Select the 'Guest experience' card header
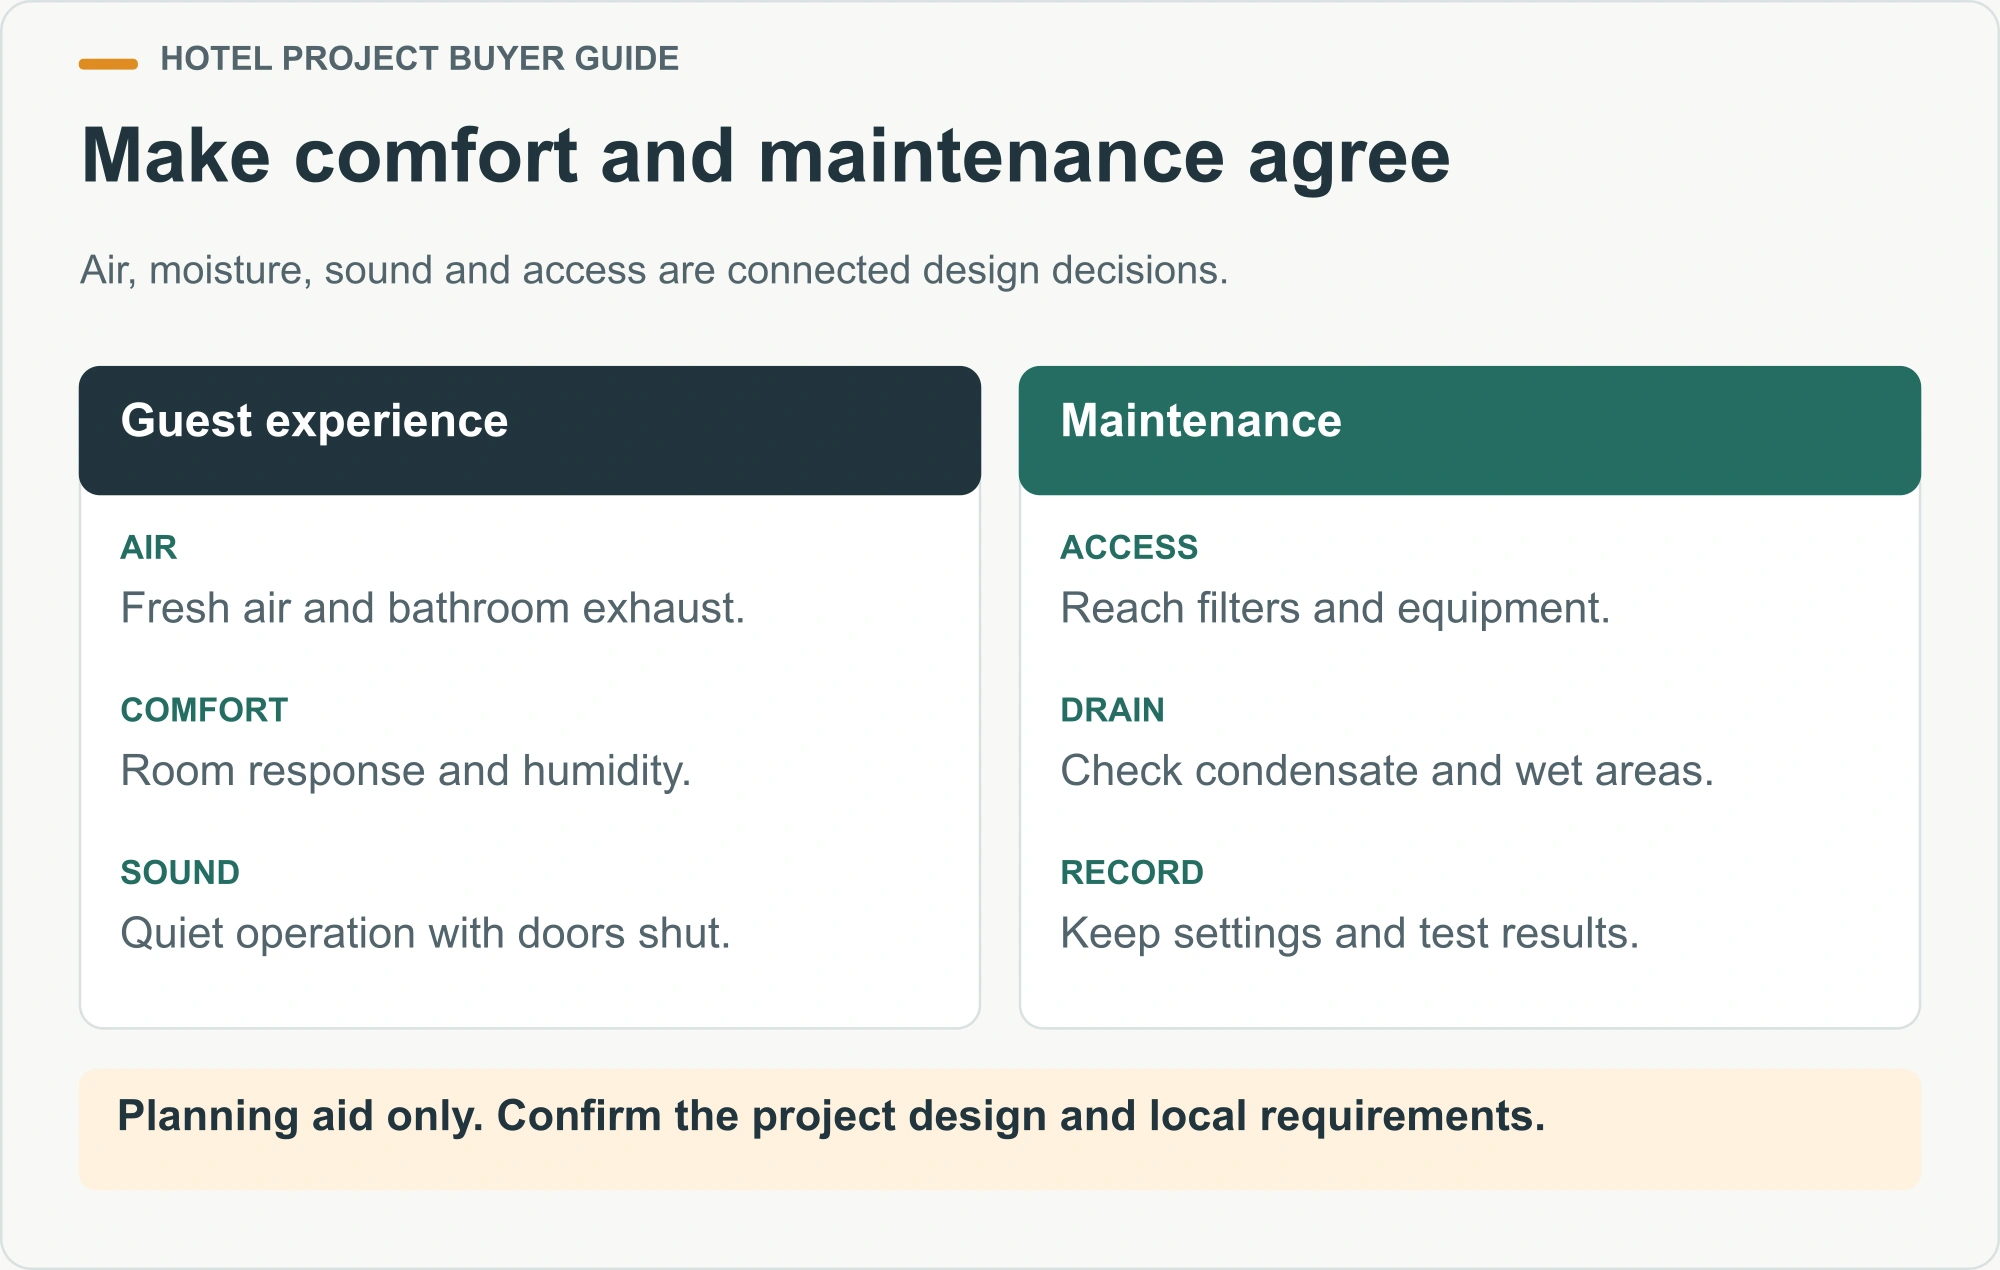 pyautogui.click(x=530, y=430)
